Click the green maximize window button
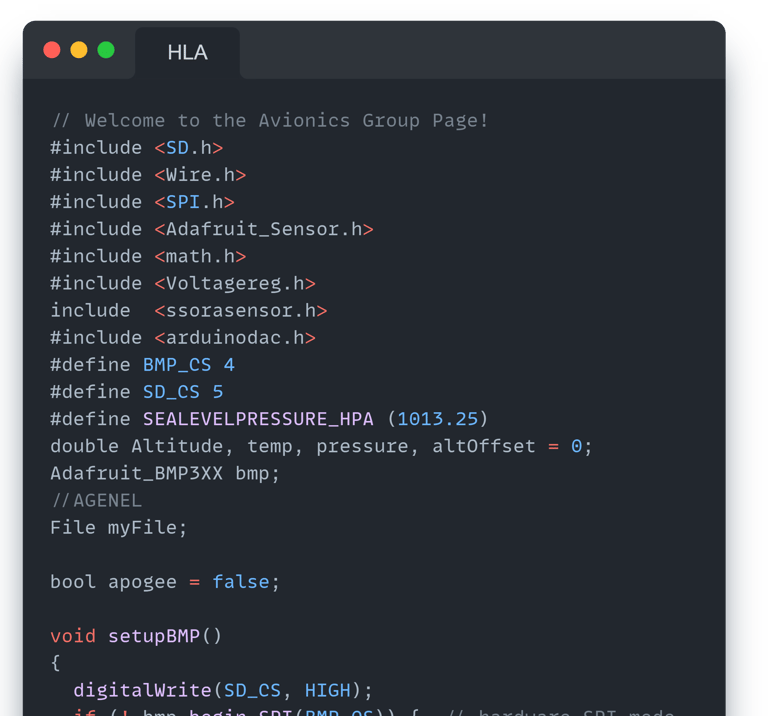This screenshot has width=768, height=716. [x=106, y=51]
